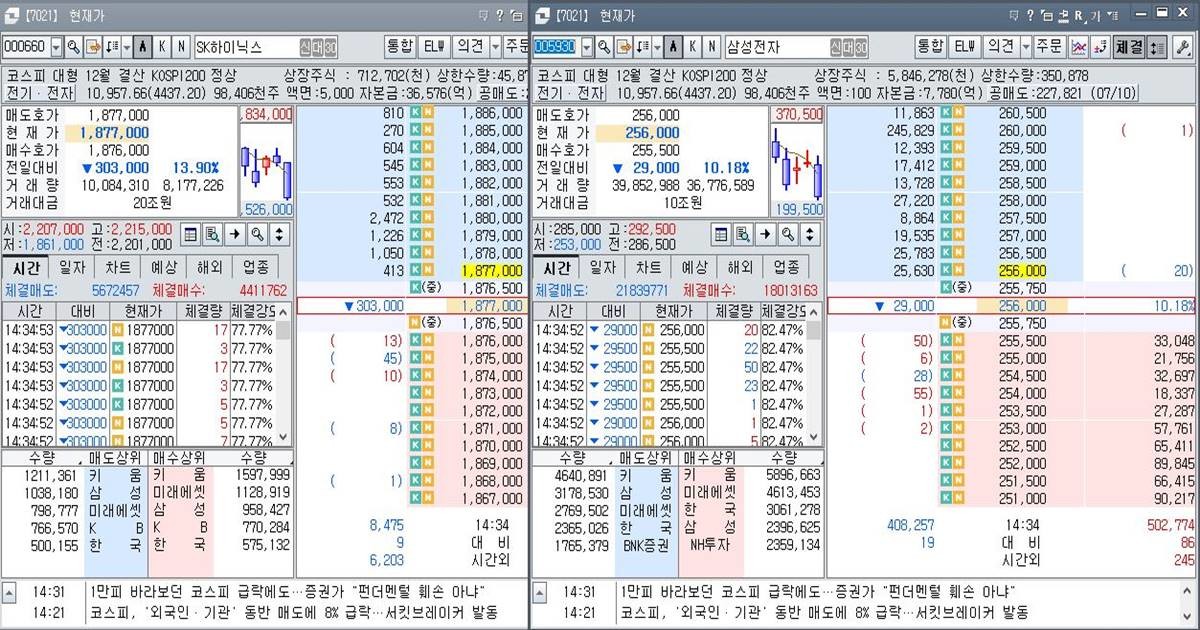Click the orange arrow icon in SK하이닉스 window

pos(93,47)
